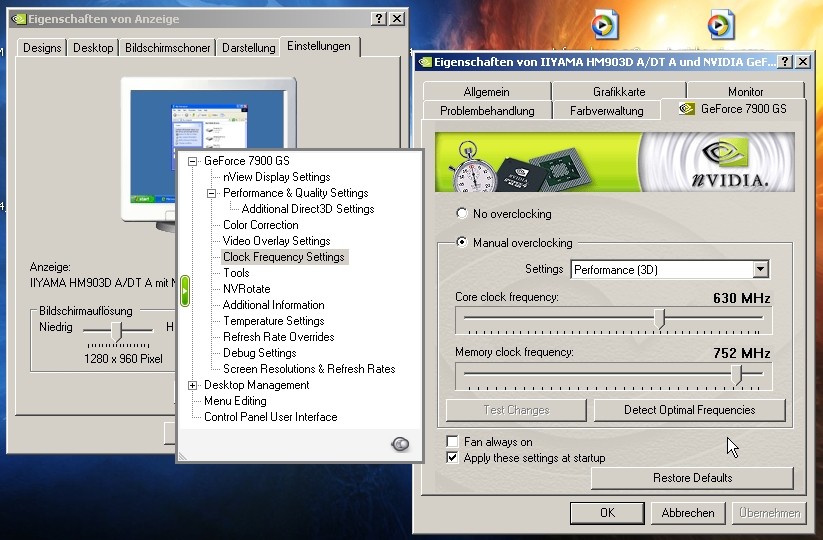Open Tools in the NVIDIA tree
The image size is (823, 540).
[x=236, y=273]
